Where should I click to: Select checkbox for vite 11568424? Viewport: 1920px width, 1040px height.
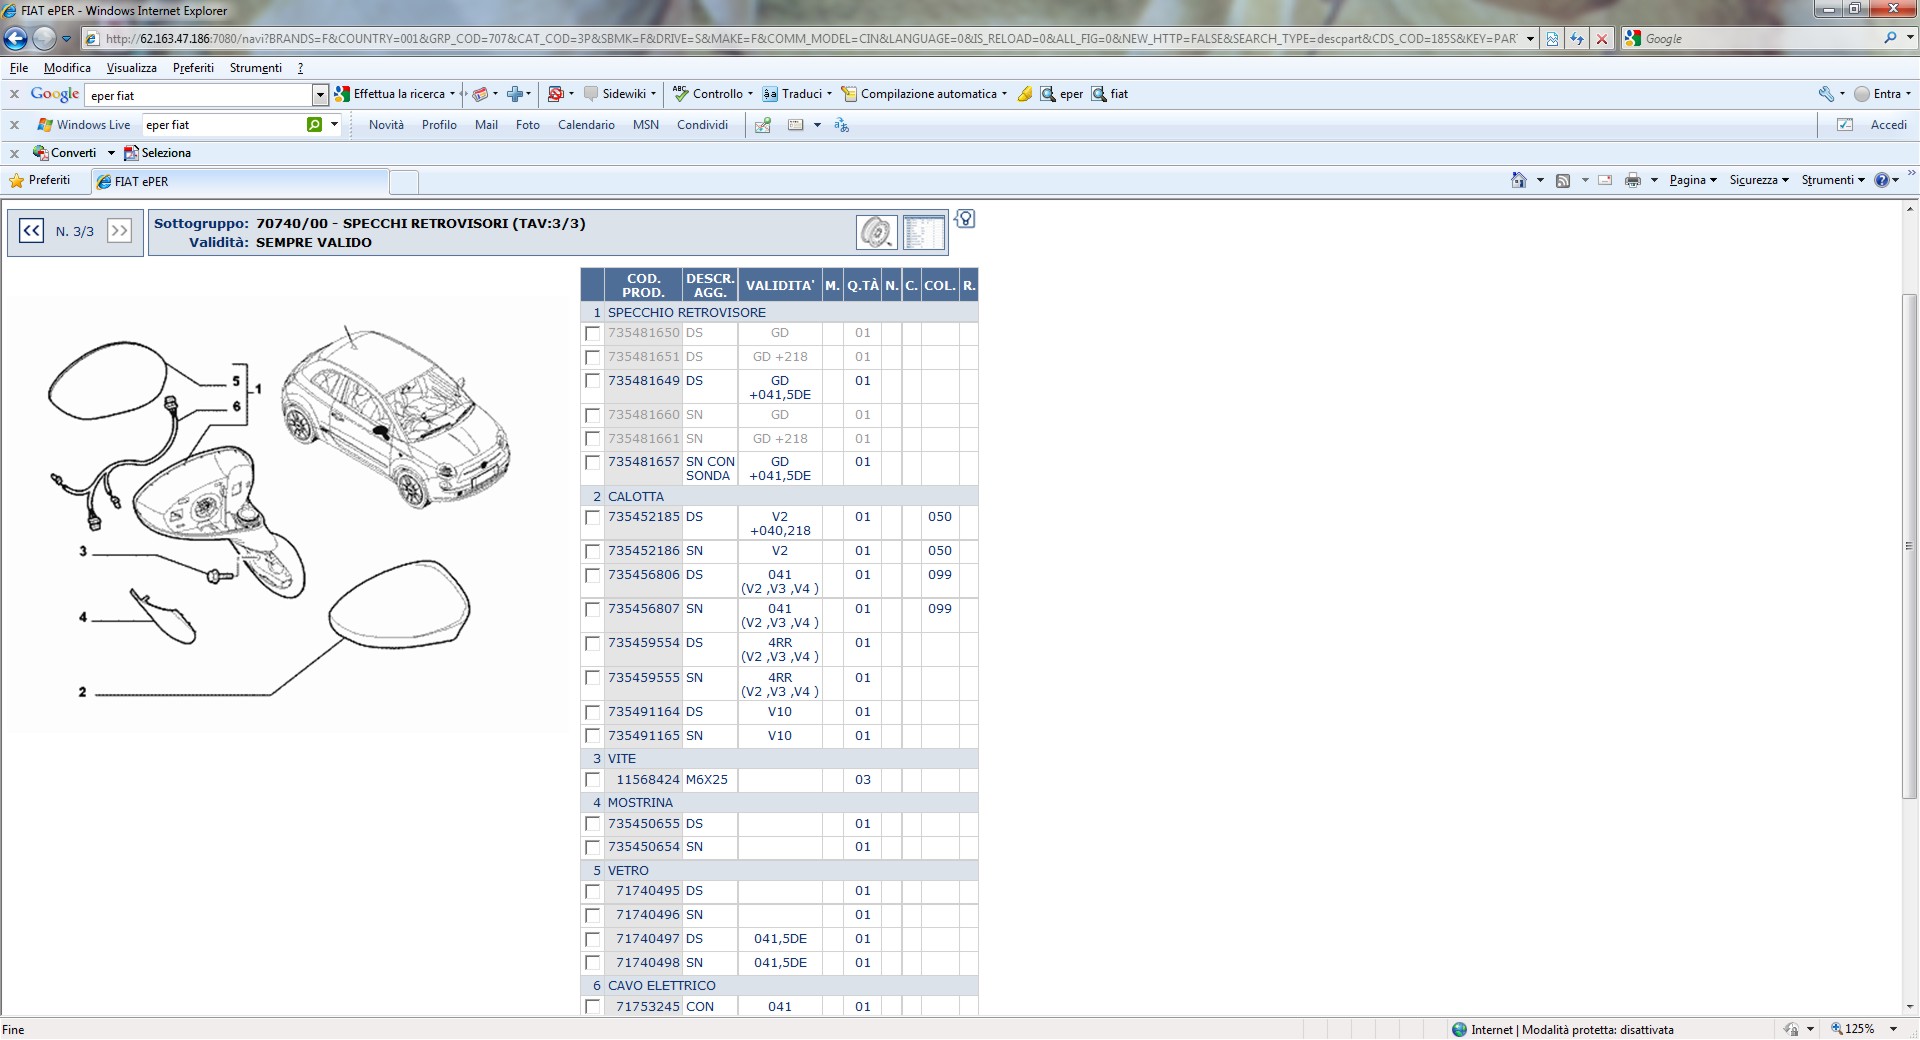click(592, 780)
